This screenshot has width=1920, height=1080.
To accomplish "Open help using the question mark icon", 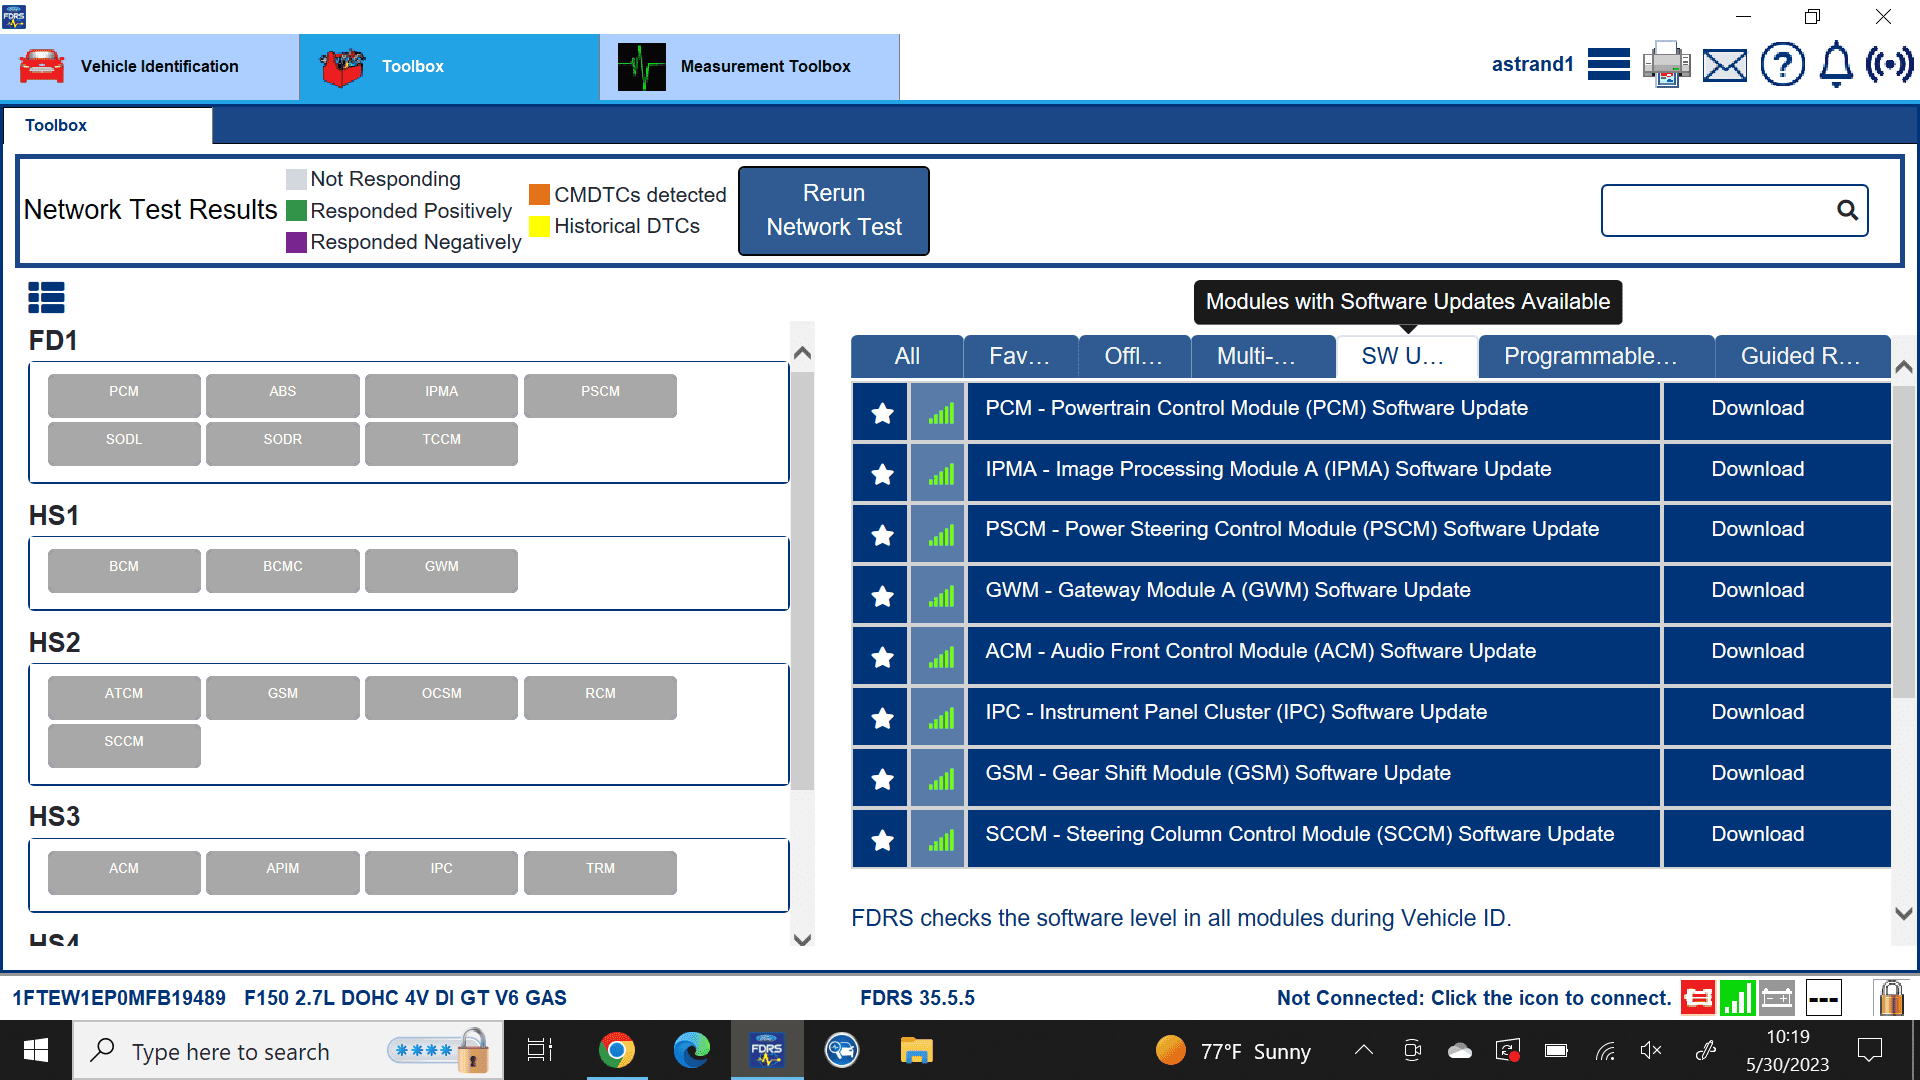I will pyautogui.click(x=1783, y=64).
